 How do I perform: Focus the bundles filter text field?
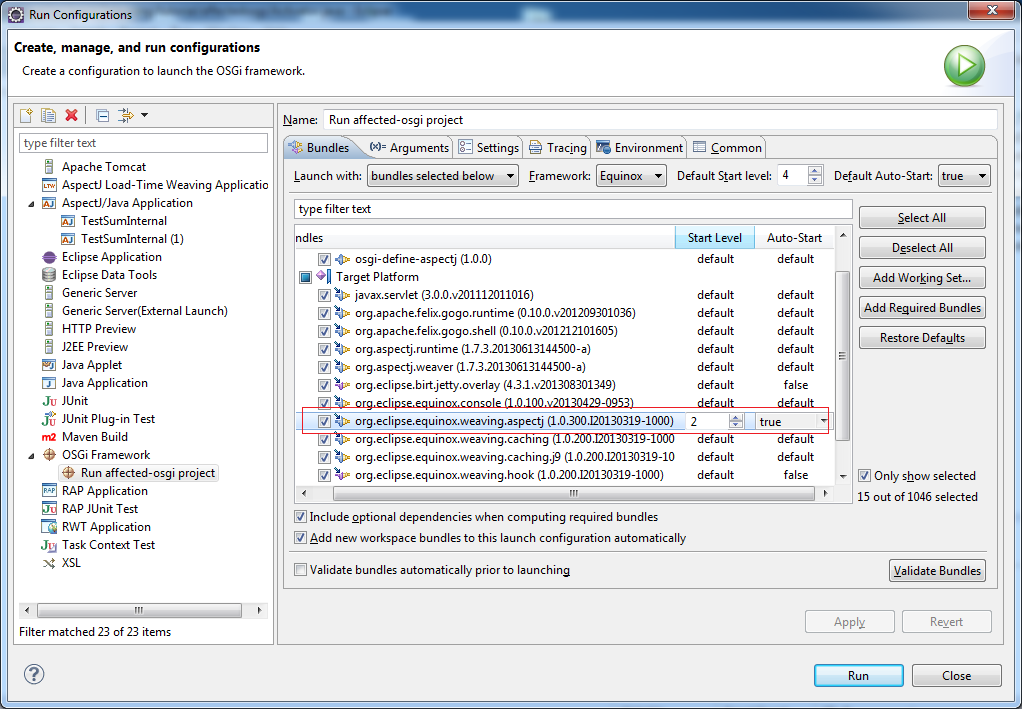click(573, 209)
